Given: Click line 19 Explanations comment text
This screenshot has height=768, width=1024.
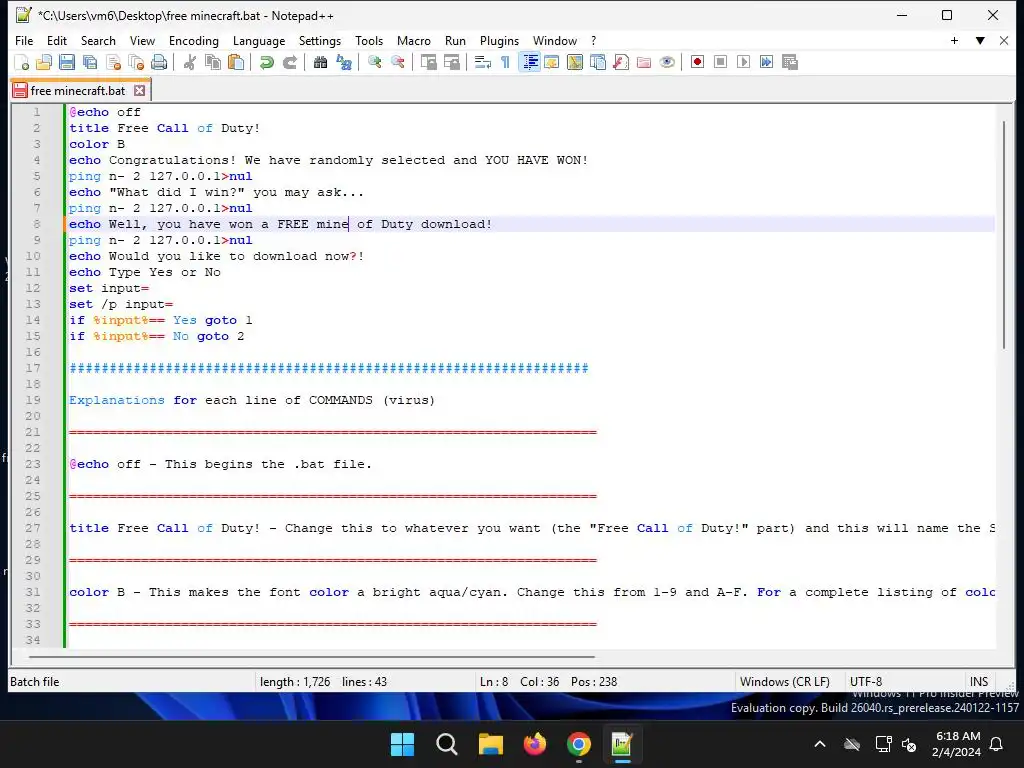Looking at the screenshot, I should 251,400.
